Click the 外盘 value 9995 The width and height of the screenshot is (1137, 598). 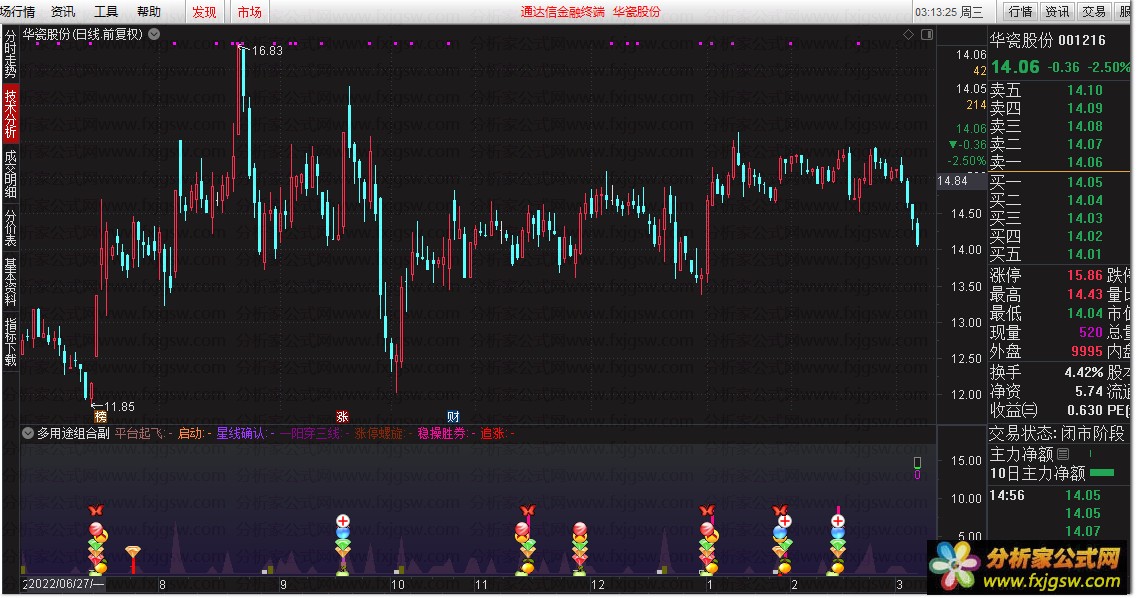pos(1087,351)
